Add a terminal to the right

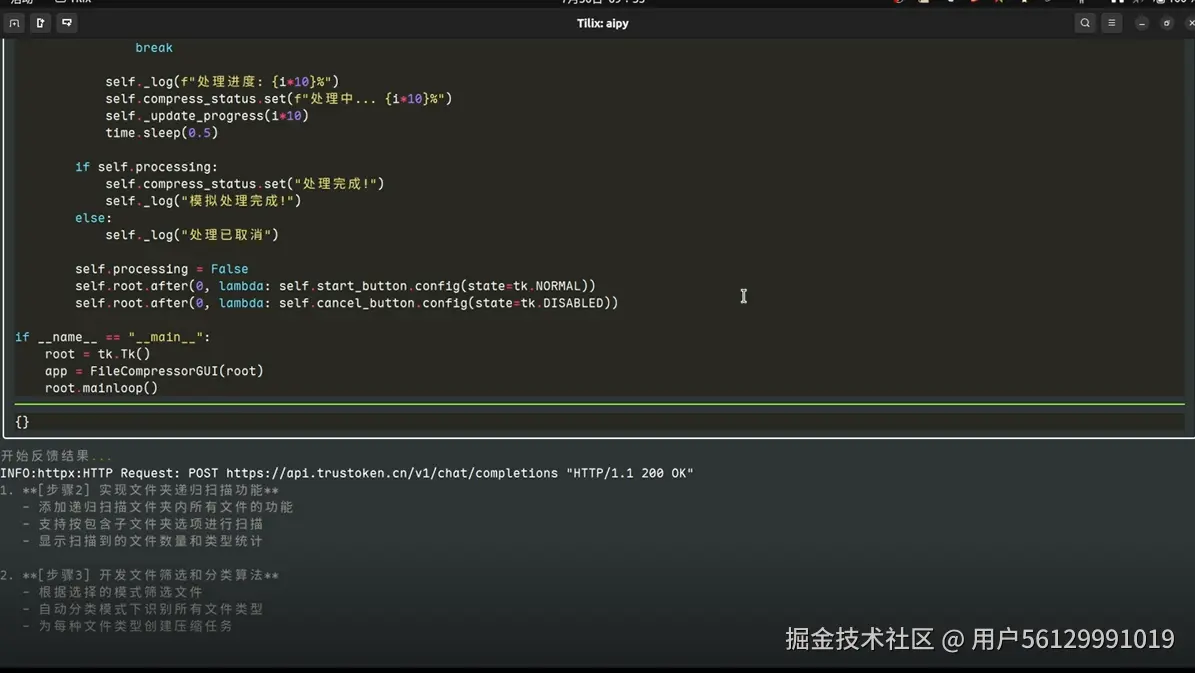40,23
